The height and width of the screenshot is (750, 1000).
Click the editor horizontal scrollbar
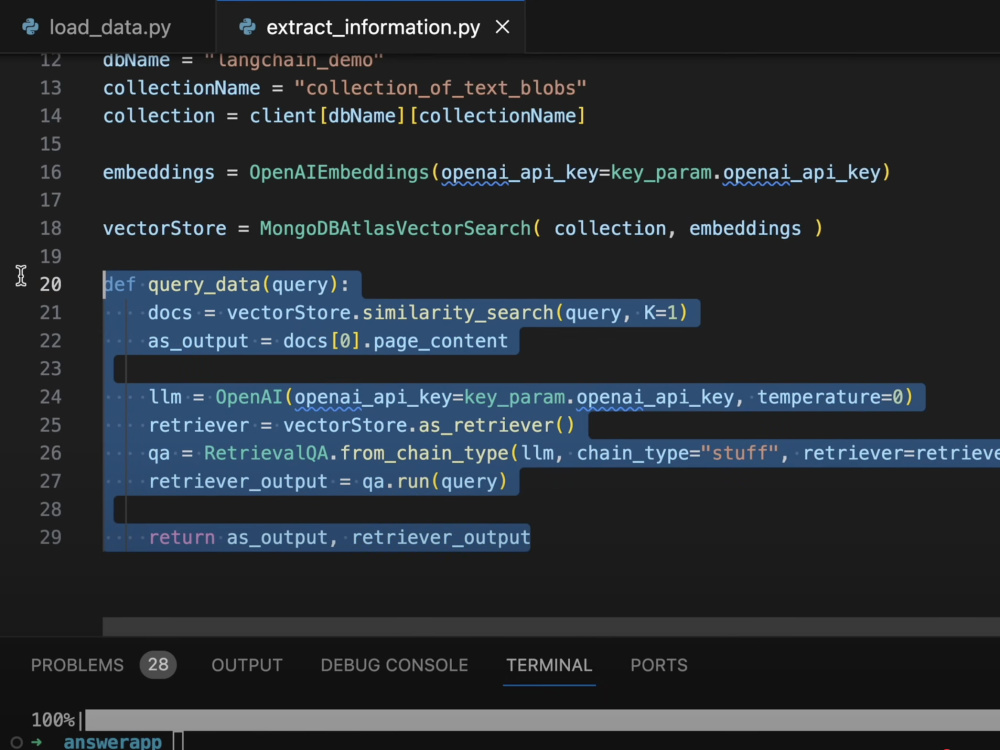(551, 626)
